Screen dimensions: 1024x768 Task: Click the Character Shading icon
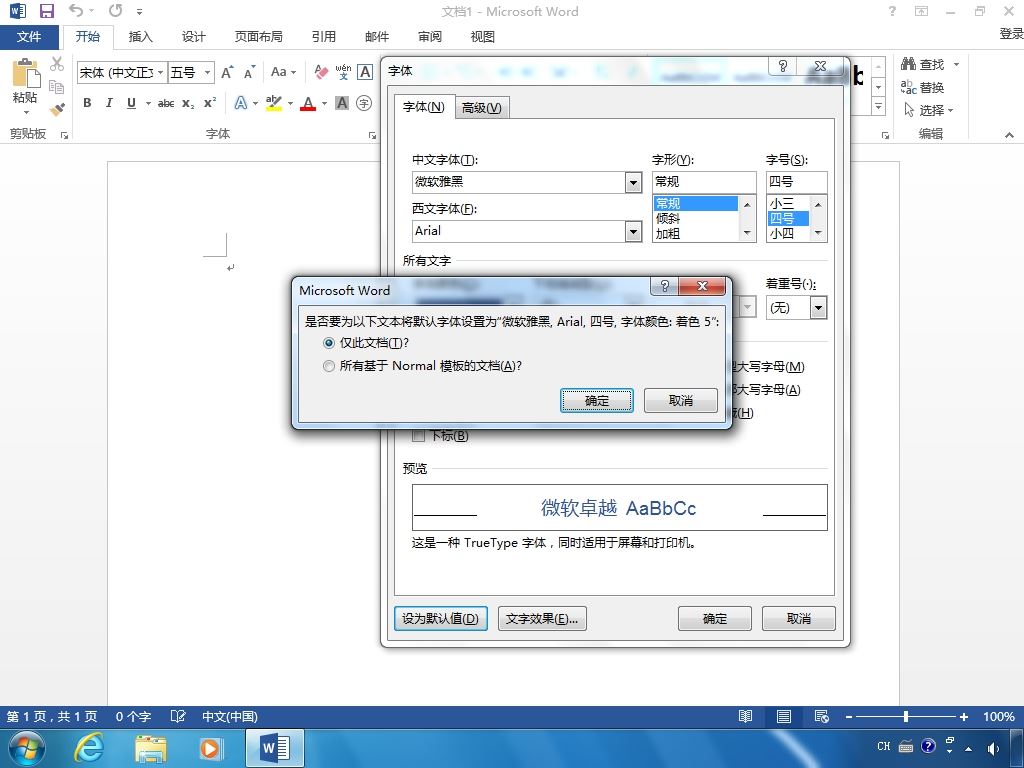click(x=342, y=103)
